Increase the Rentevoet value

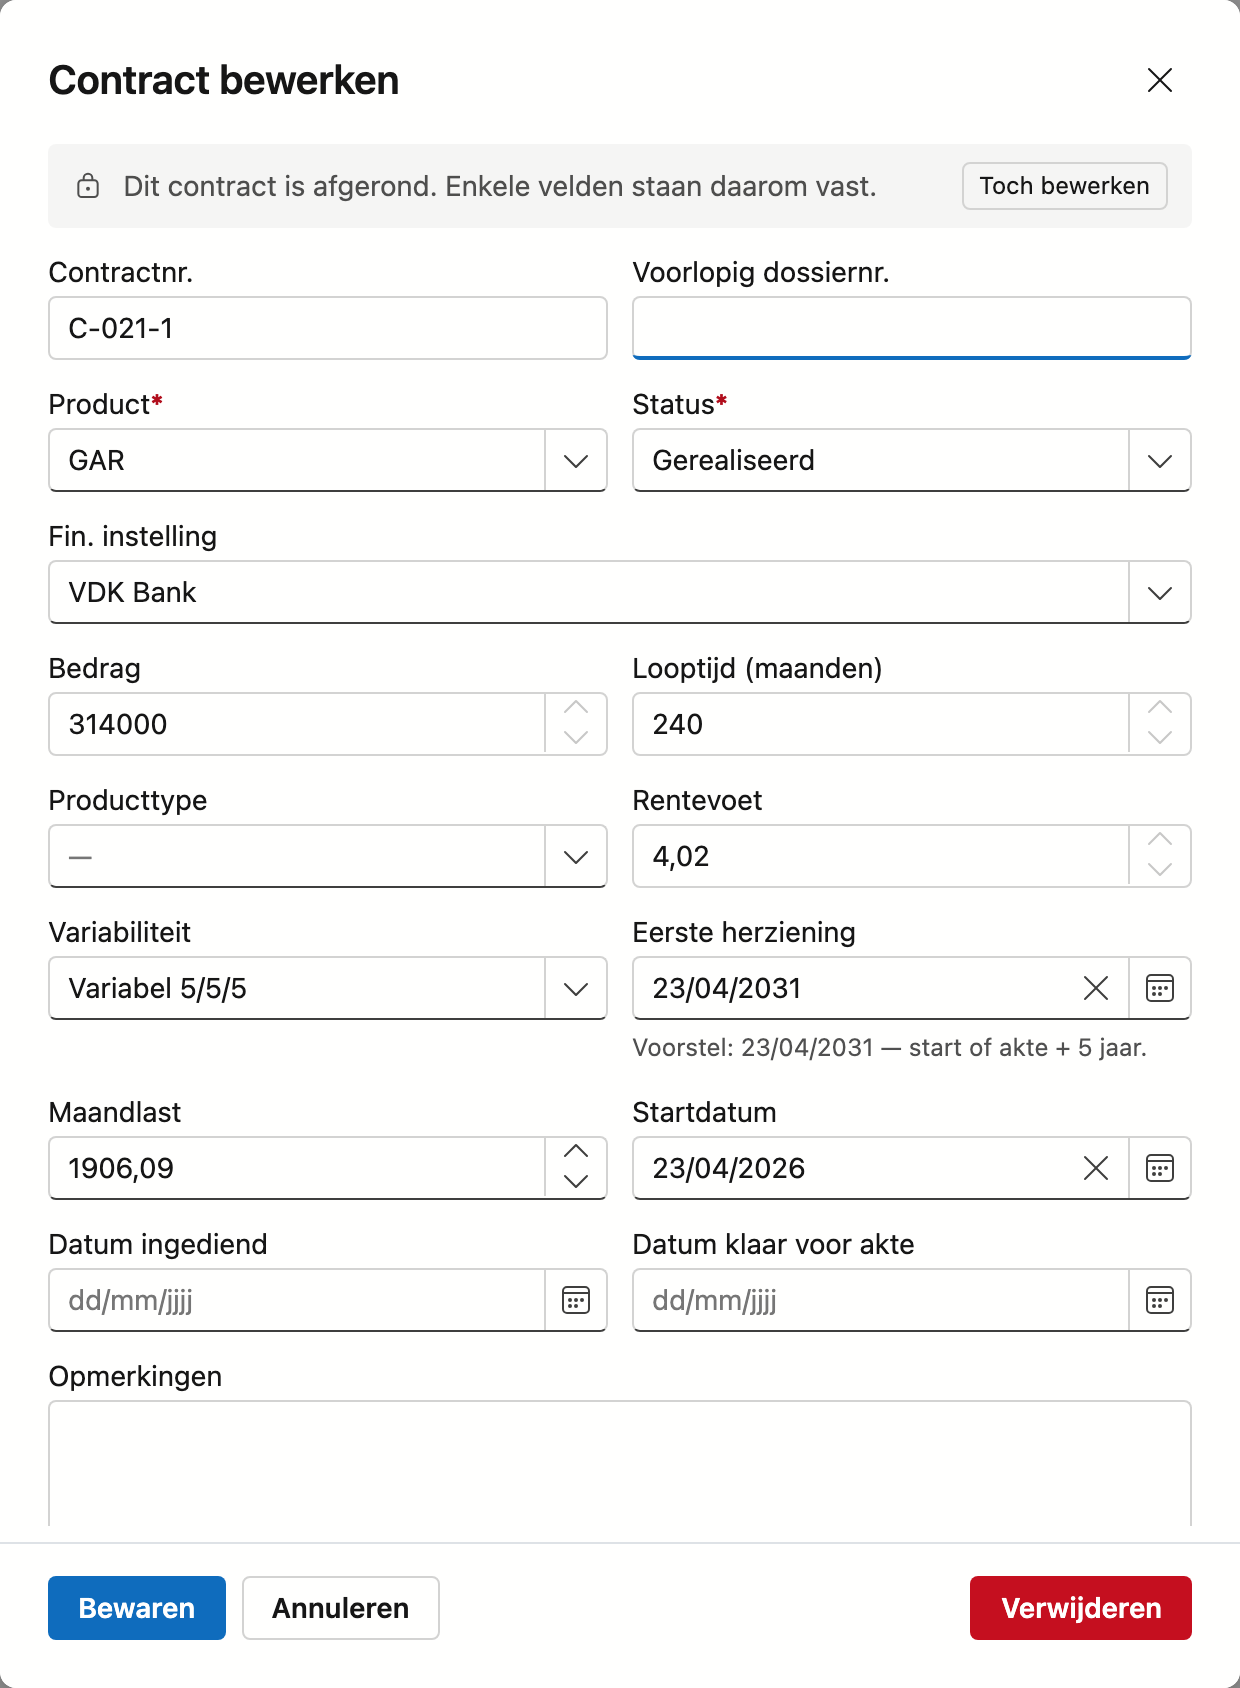tap(1160, 840)
